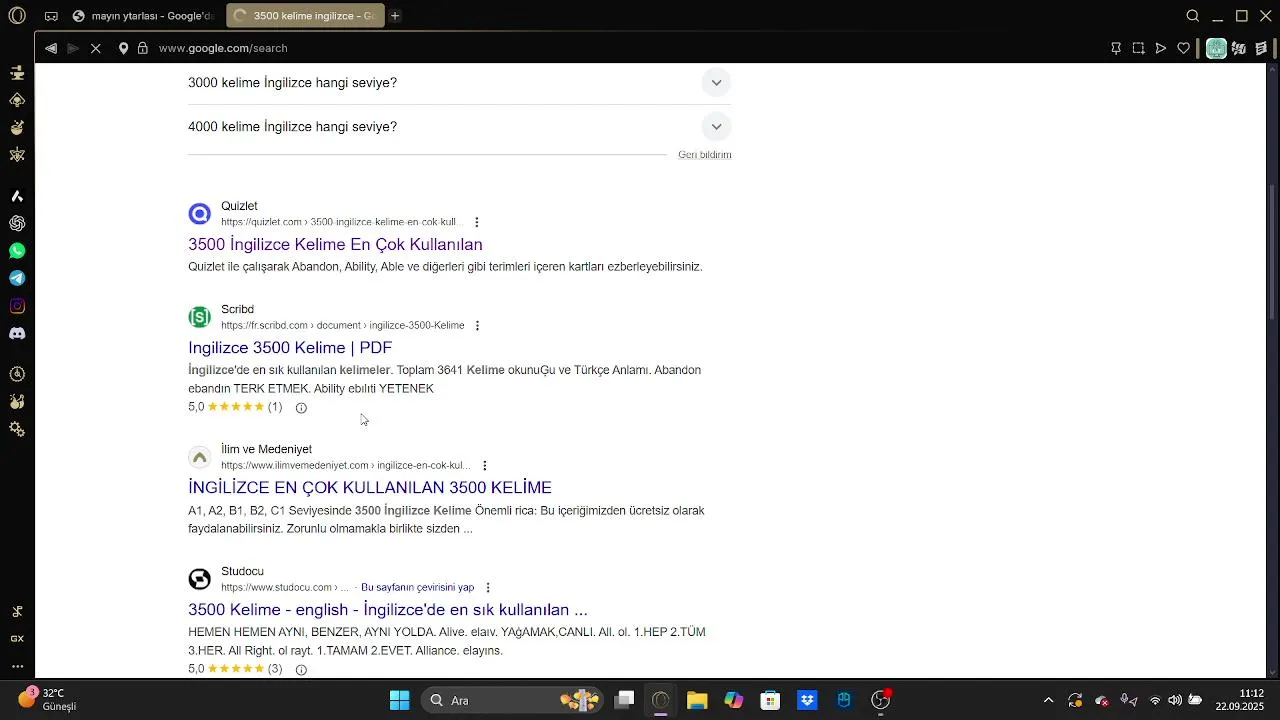This screenshot has width=1280, height=720.
Task: Open three-dots menu for Studocu result
Action: pos(488,587)
